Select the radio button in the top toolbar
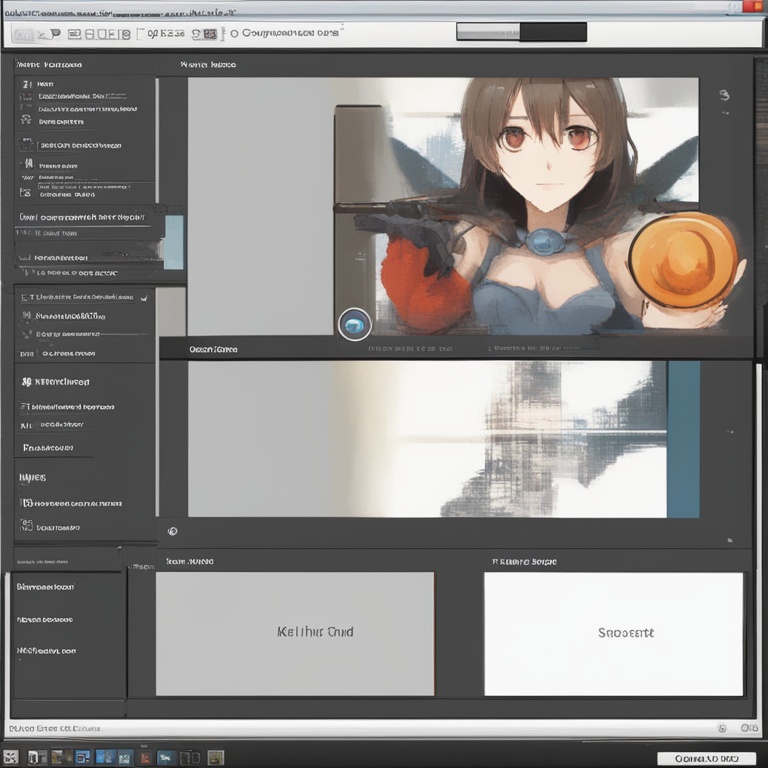768x768 pixels. tap(234, 33)
